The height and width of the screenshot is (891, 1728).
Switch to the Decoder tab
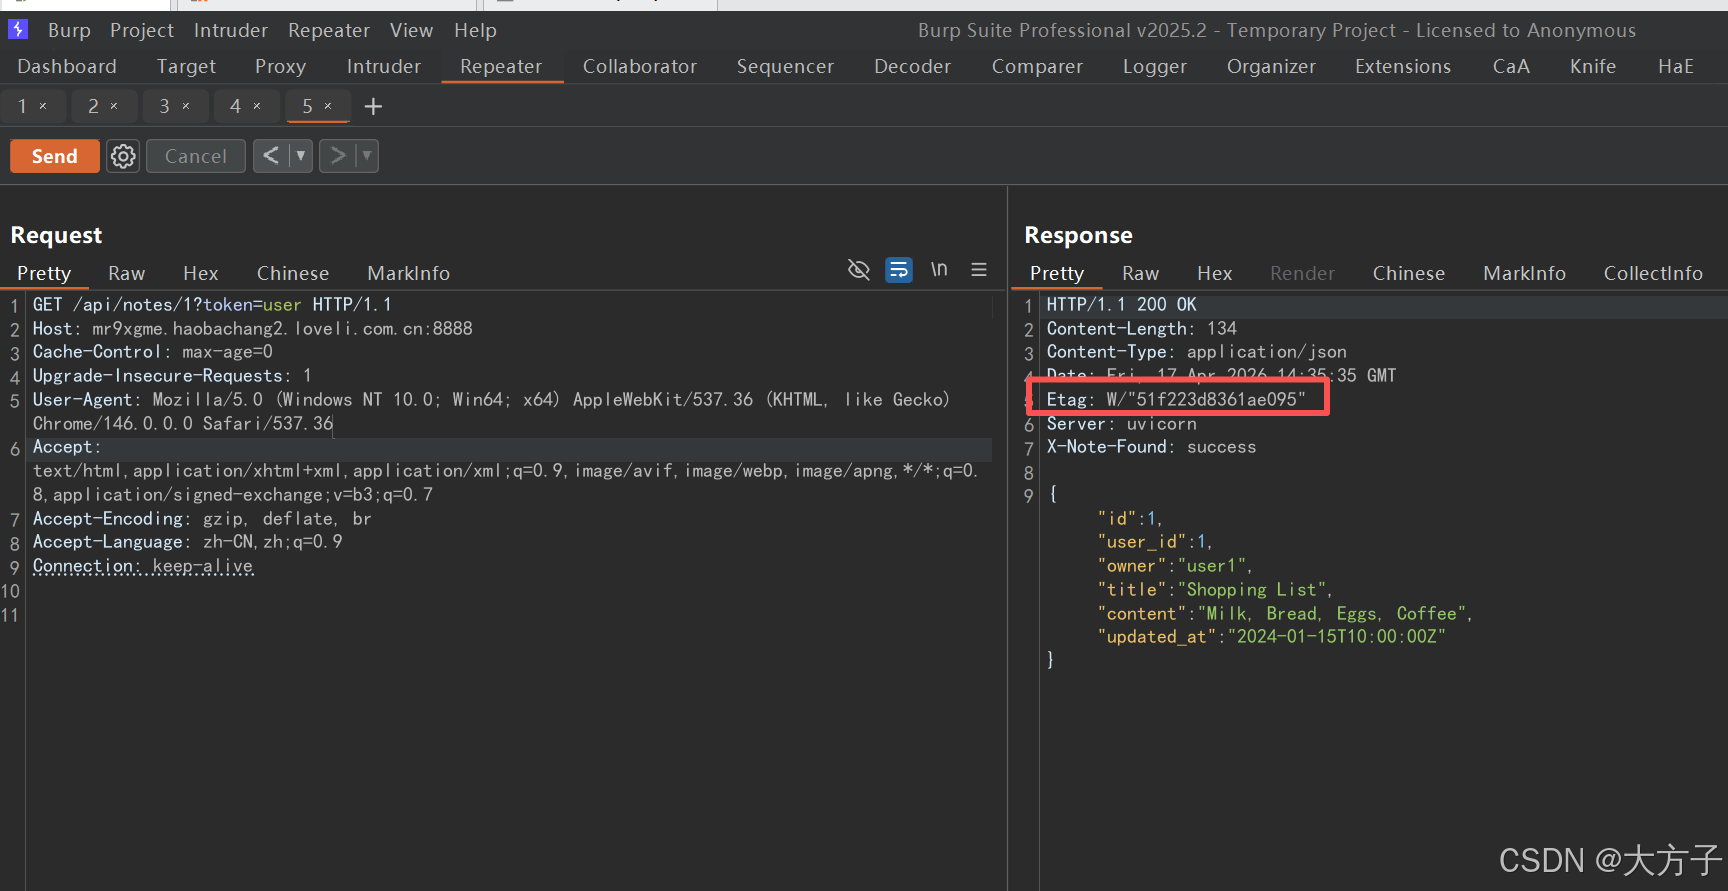coord(913,66)
